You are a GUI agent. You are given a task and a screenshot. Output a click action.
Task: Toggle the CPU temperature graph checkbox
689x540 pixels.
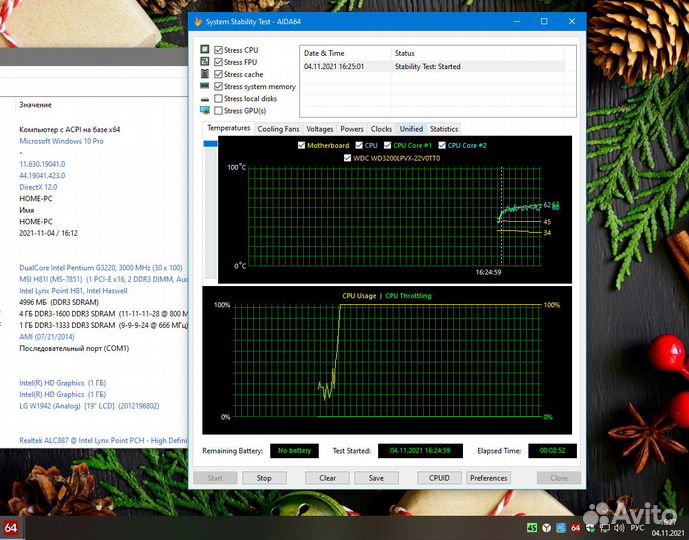359,145
